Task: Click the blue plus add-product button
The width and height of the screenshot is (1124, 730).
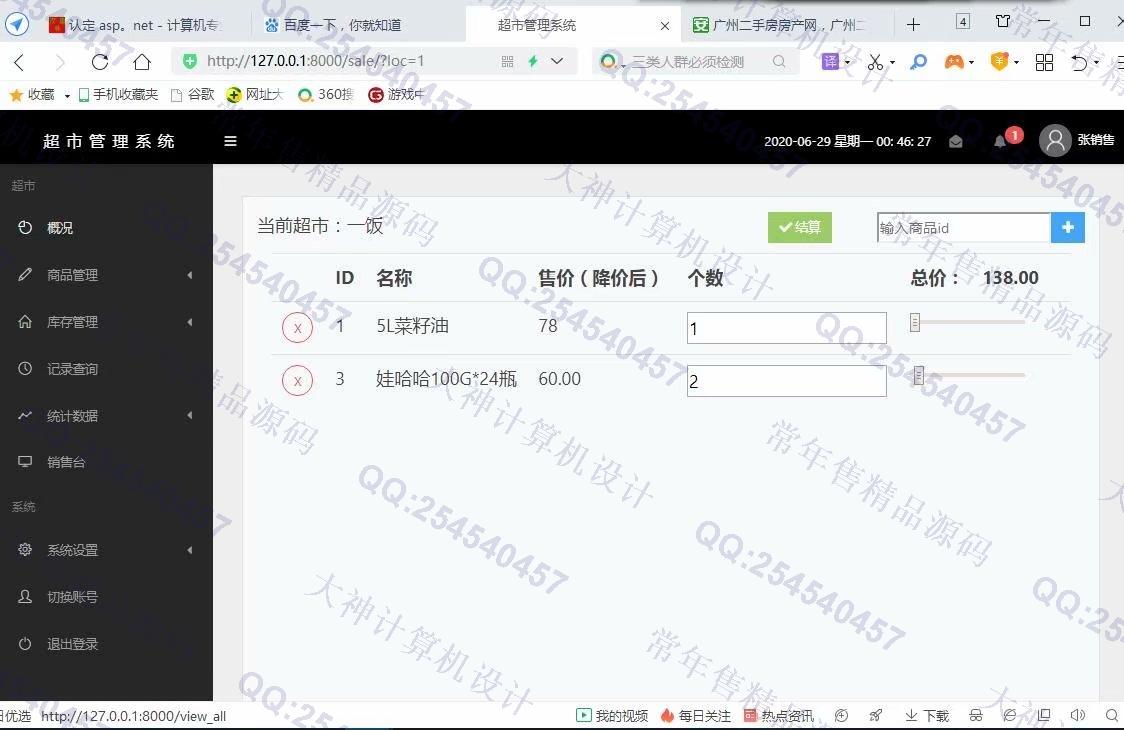Action: tap(1067, 227)
